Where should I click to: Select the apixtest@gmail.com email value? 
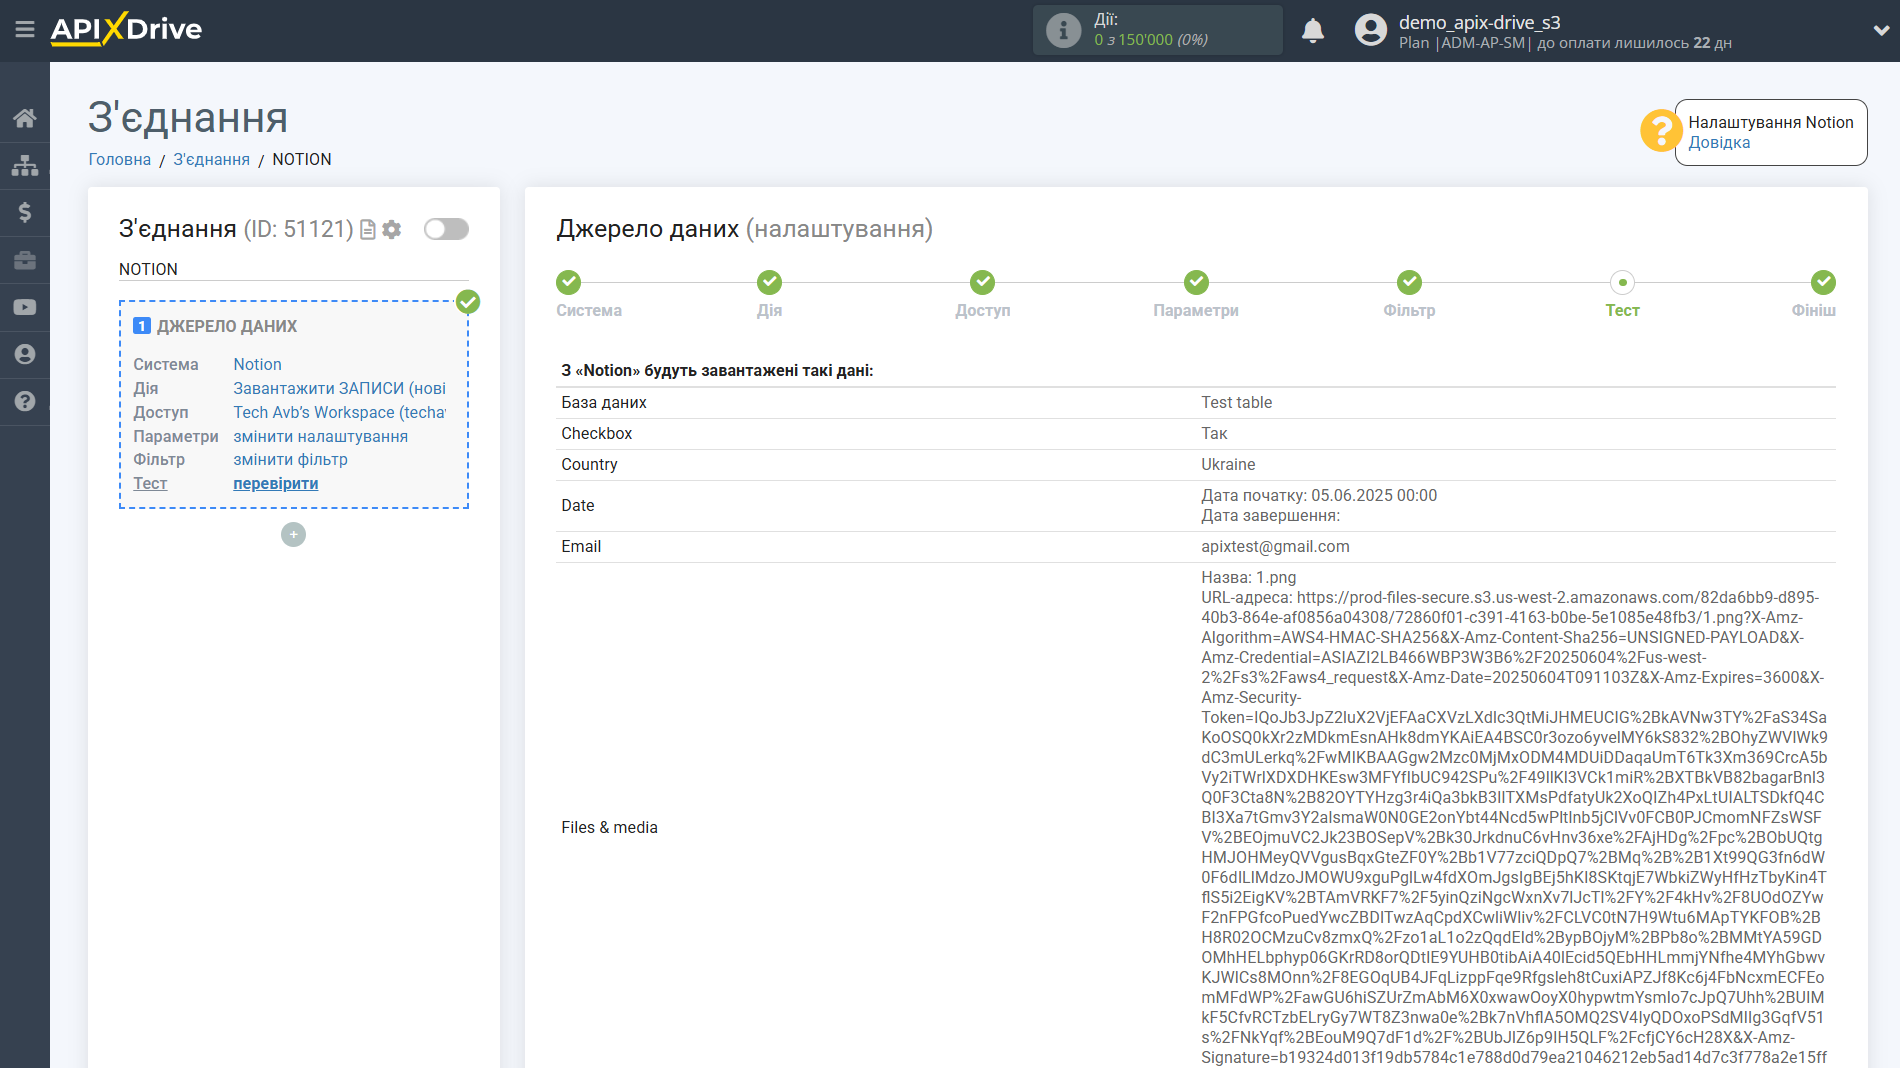point(1275,546)
